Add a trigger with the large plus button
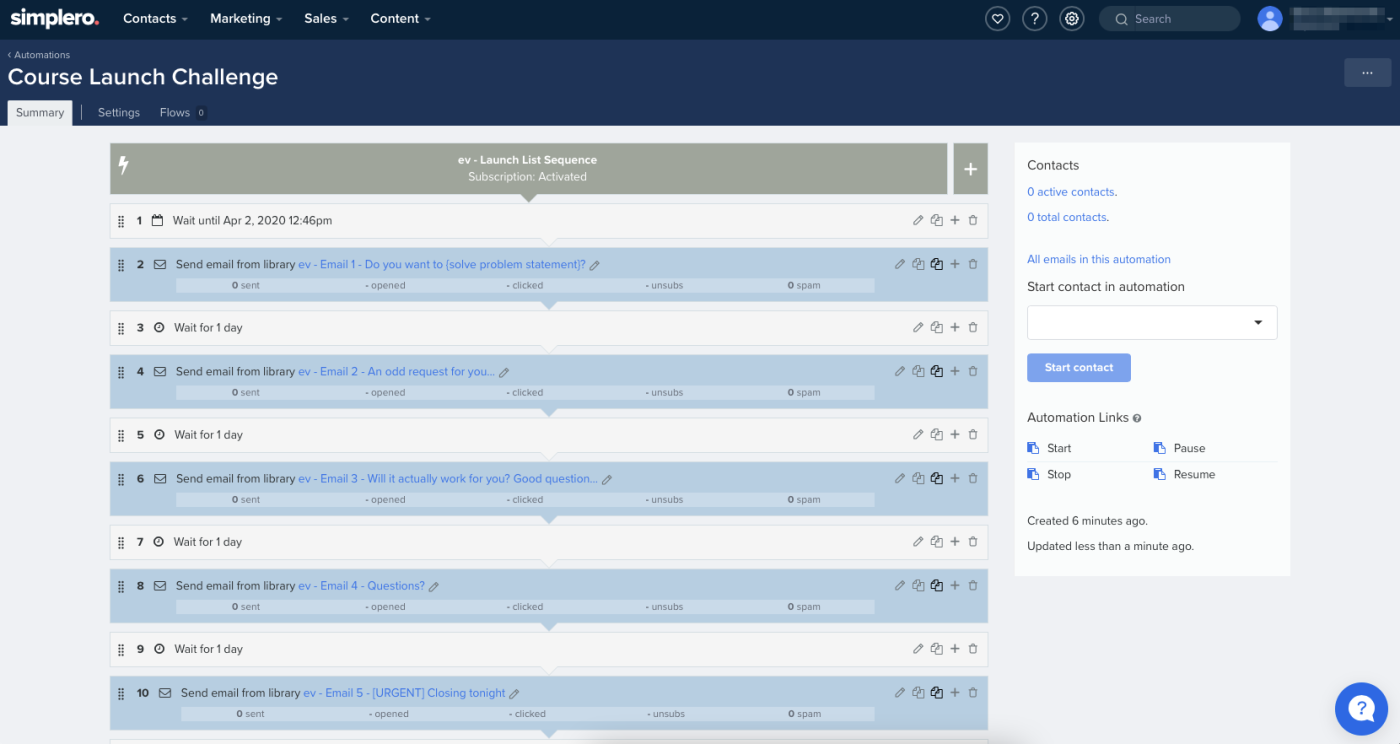This screenshot has width=1400, height=744. [970, 169]
